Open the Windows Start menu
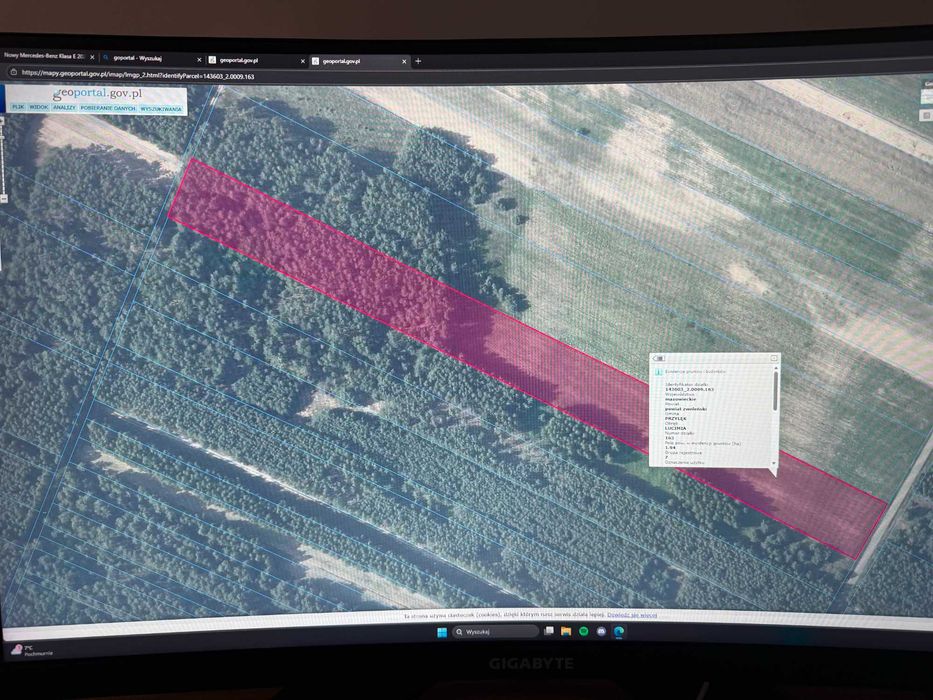Screen dimensions: 933x700 [x=442, y=632]
